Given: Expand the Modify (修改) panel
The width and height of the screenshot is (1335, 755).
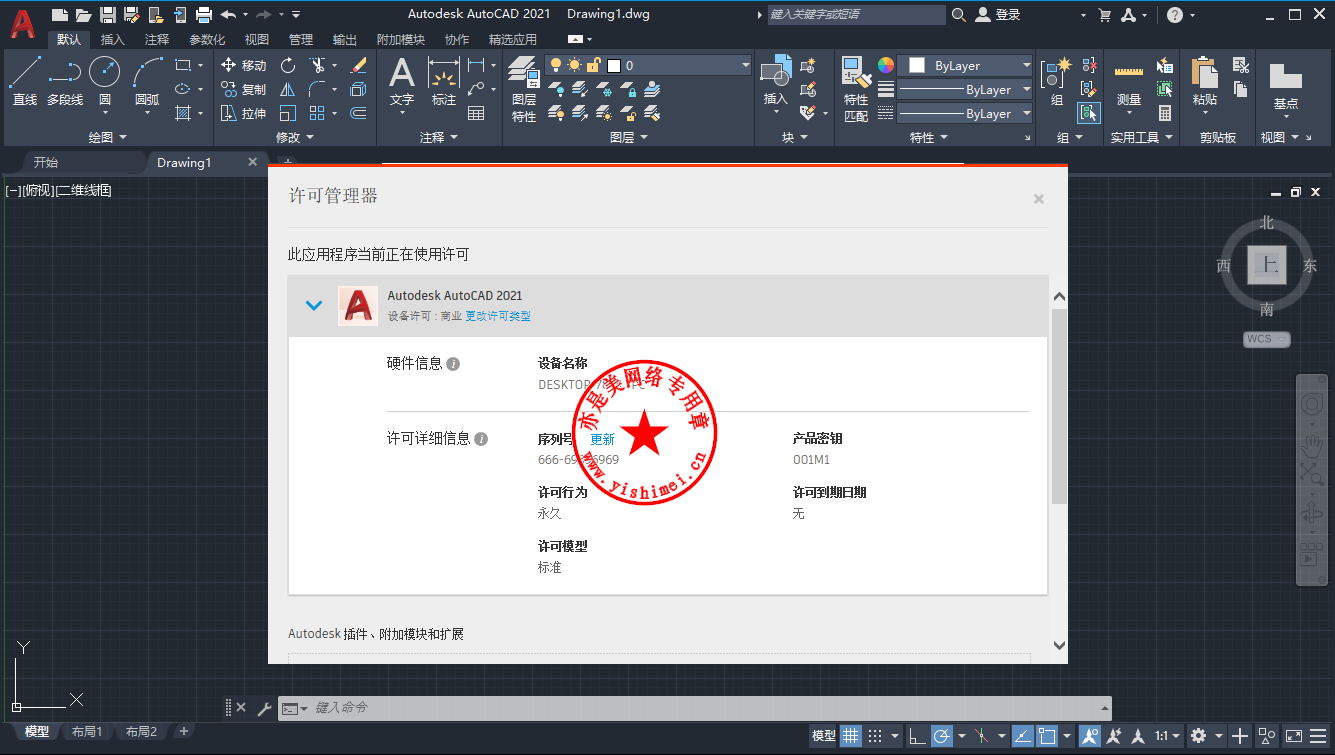Looking at the screenshot, I should (x=295, y=137).
